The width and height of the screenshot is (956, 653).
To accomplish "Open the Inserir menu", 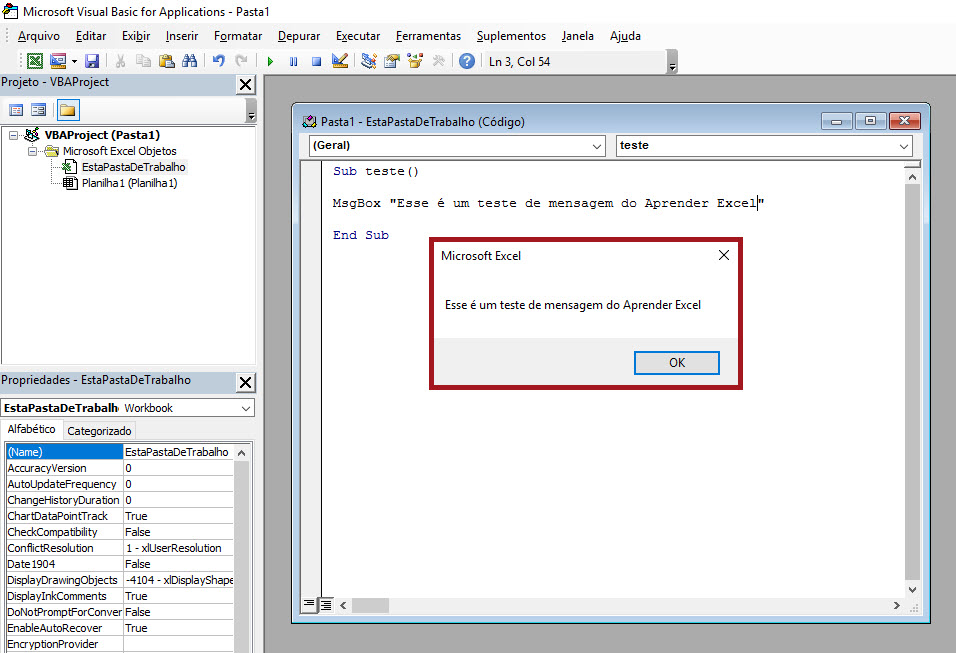I will [182, 36].
